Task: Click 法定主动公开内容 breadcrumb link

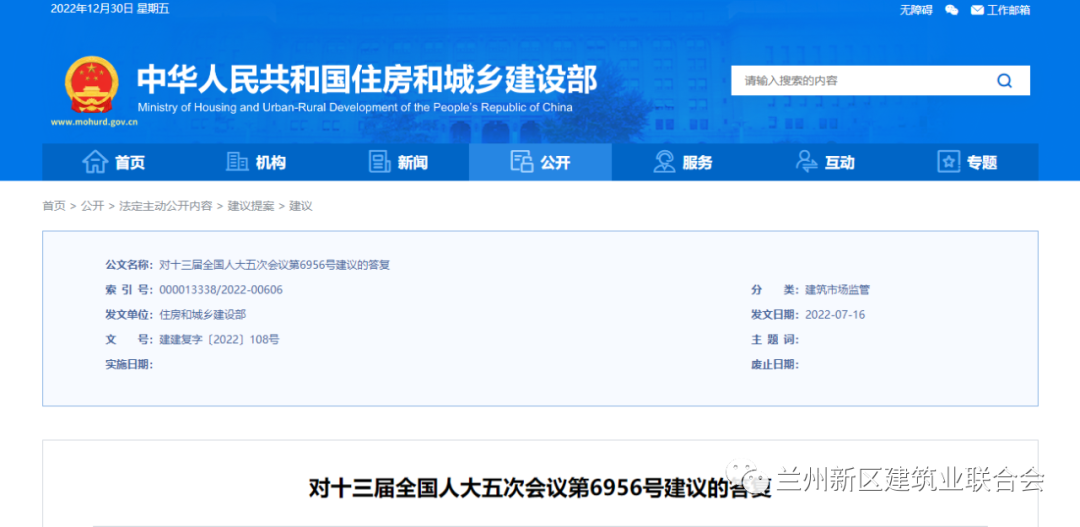Action: click(x=165, y=206)
